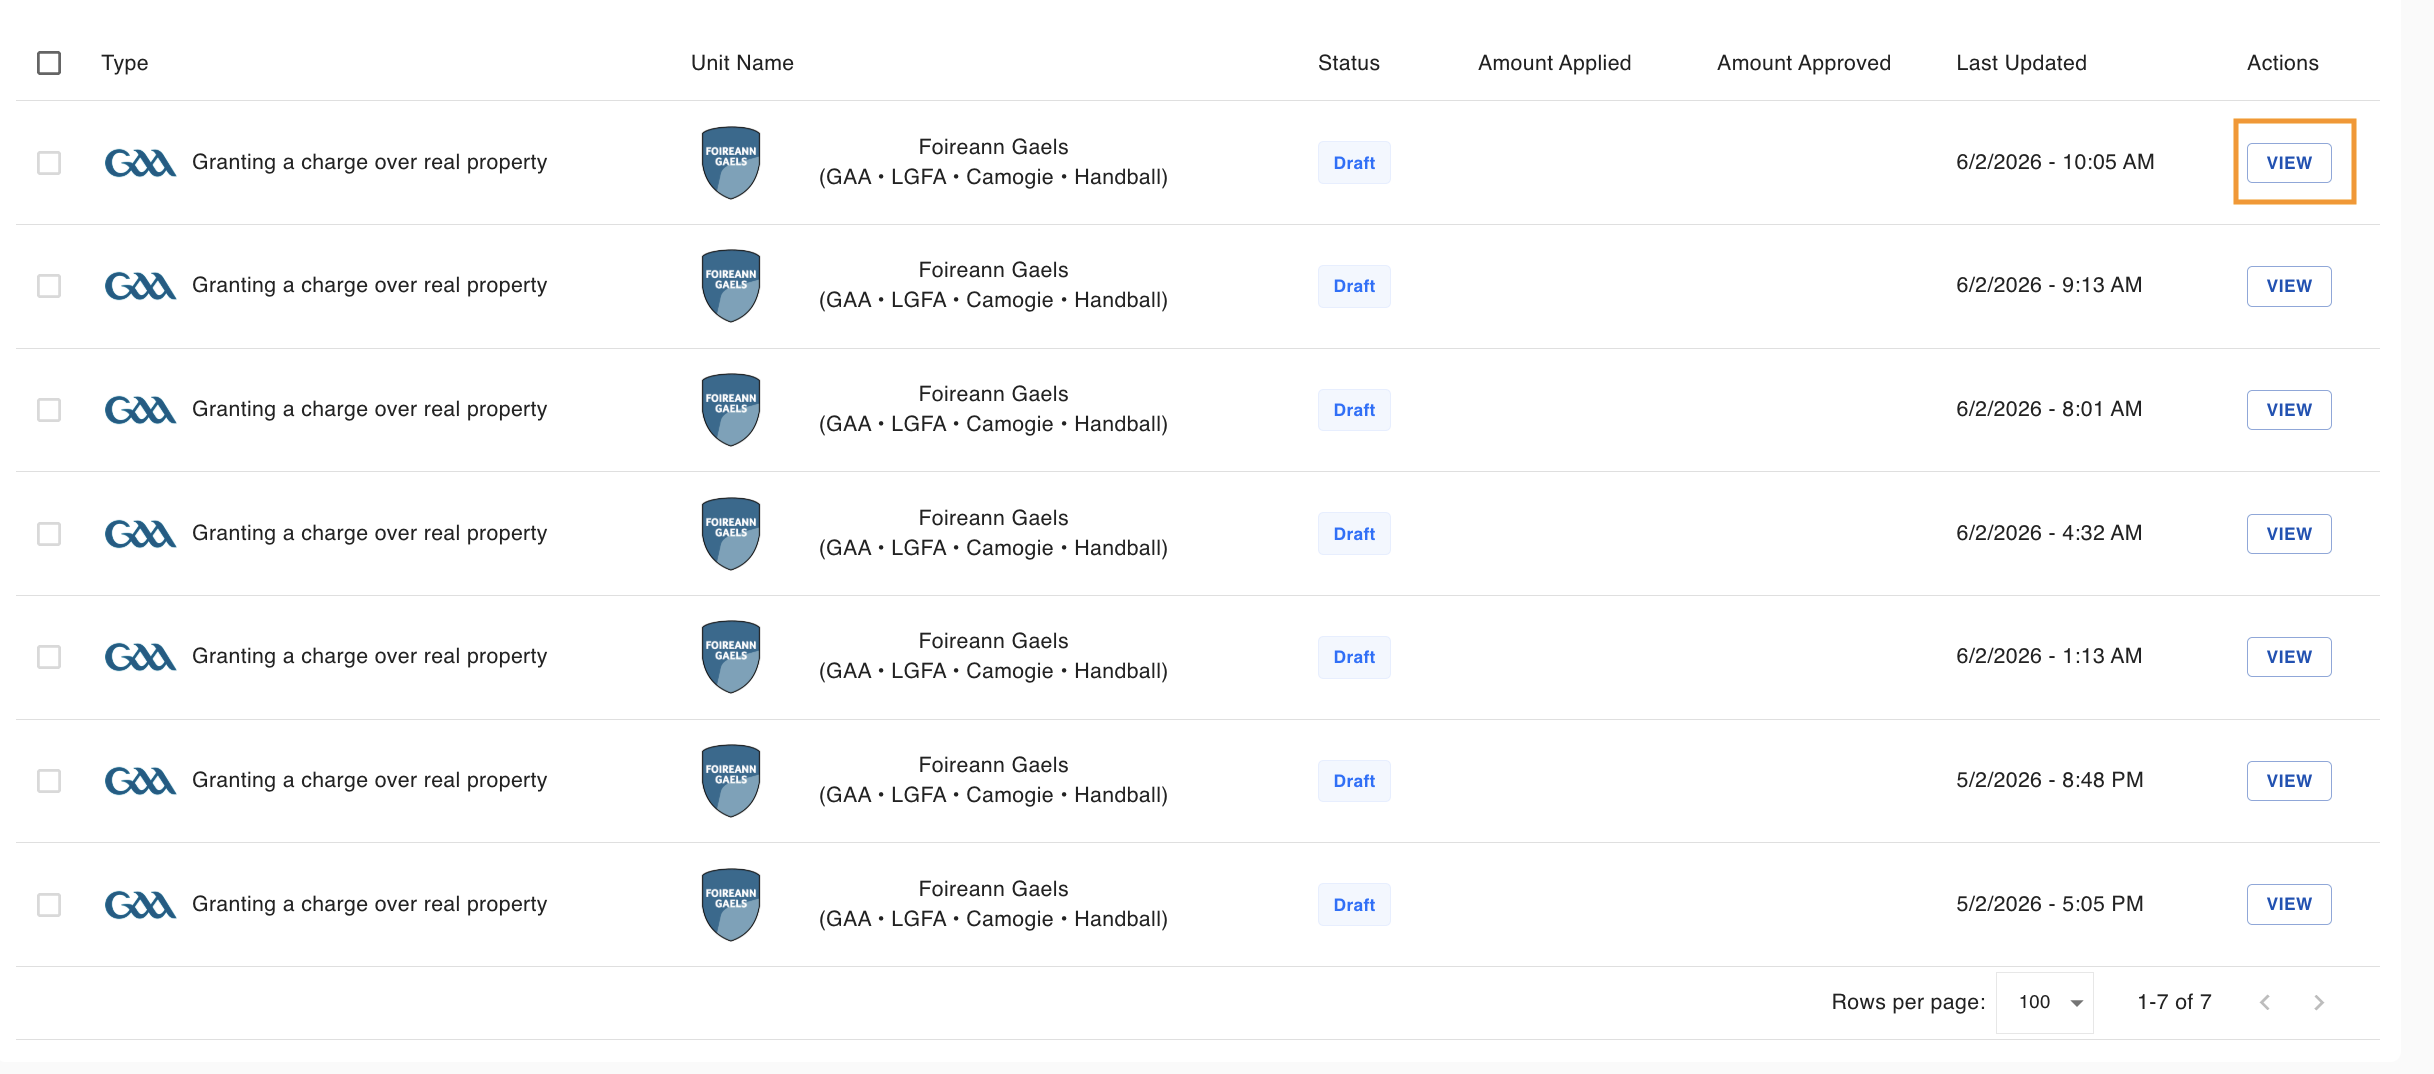The height and width of the screenshot is (1074, 2434).
Task: Click 'Granting a charge' text in 8:48 PM row
Action: coord(369,780)
